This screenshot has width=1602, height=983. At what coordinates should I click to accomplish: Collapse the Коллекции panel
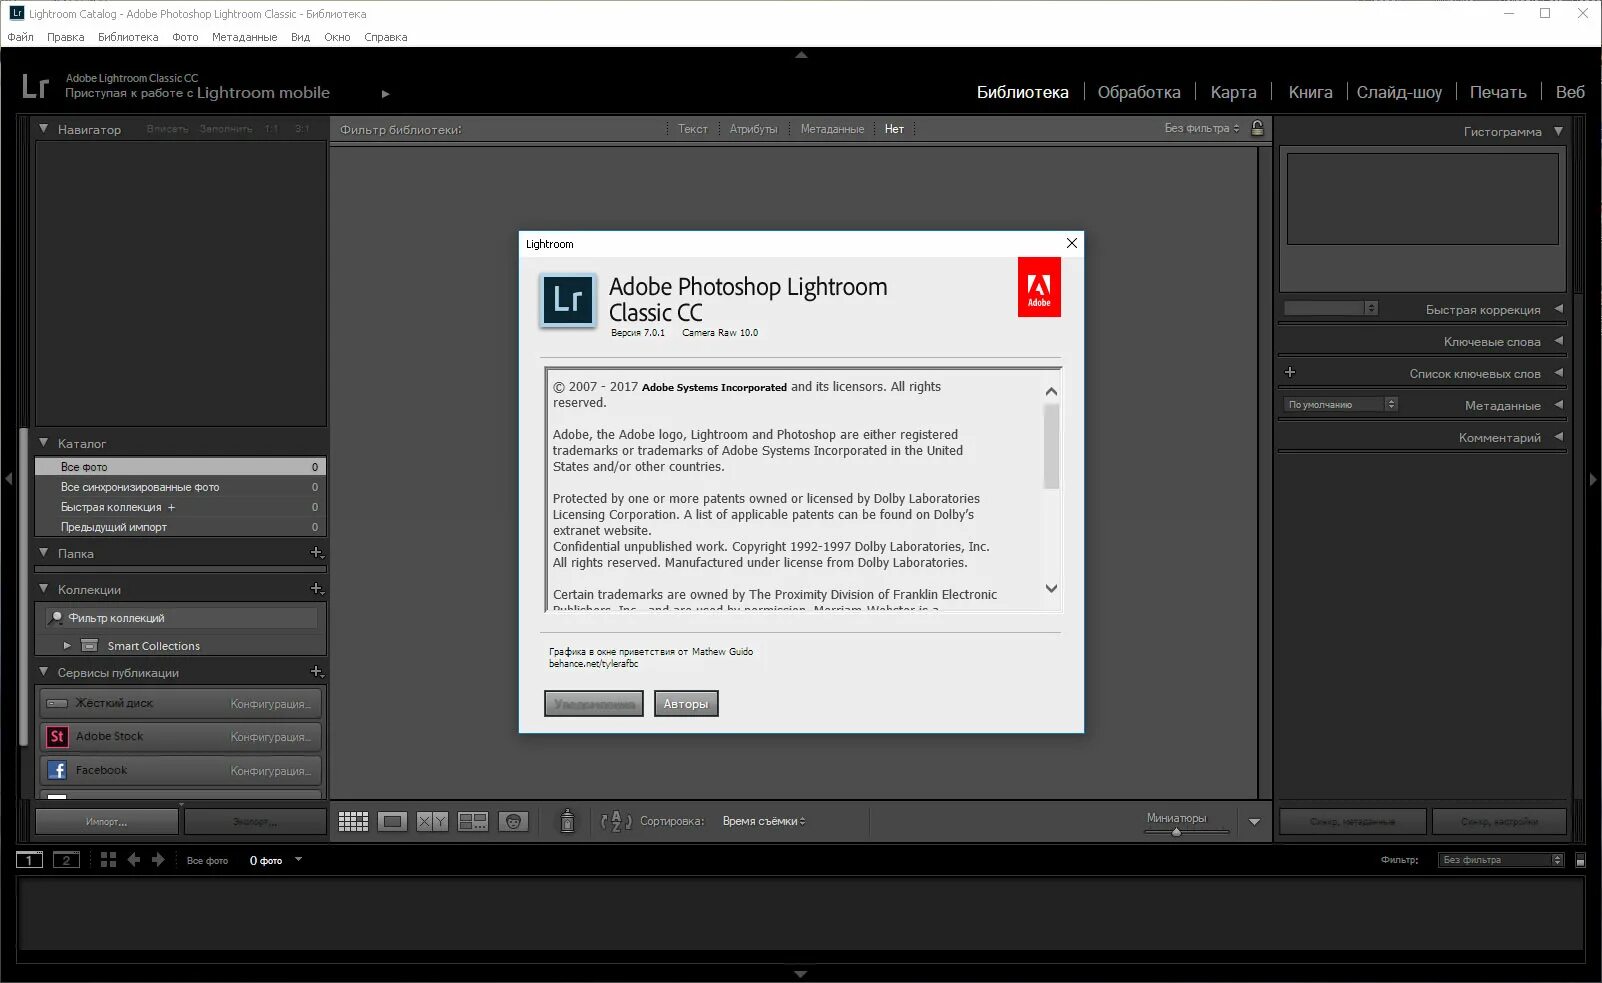pos(43,589)
